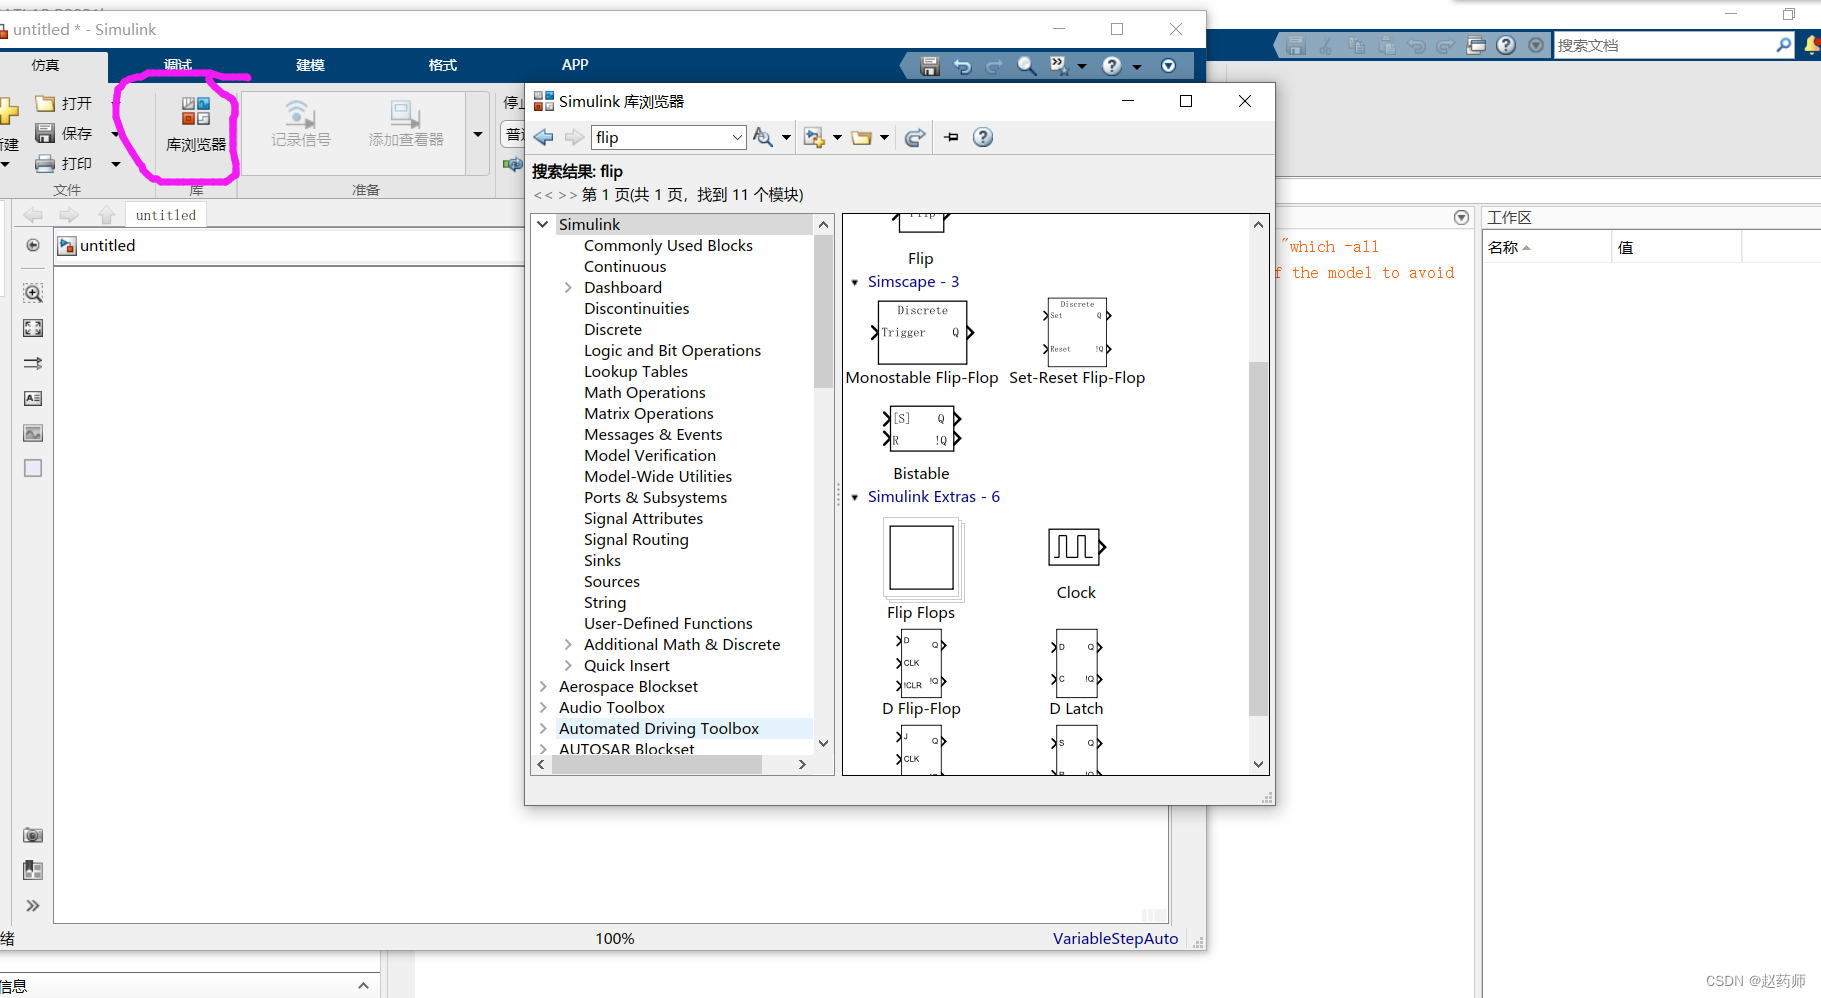Select User-Defined Functions library
The height and width of the screenshot is (998, 1821).
click(x=668, y=623)
